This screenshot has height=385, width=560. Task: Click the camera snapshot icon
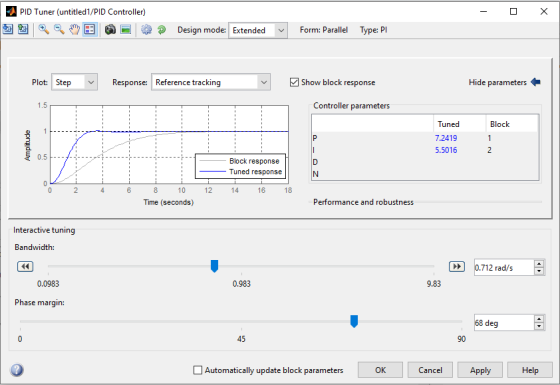pos(110,30)
